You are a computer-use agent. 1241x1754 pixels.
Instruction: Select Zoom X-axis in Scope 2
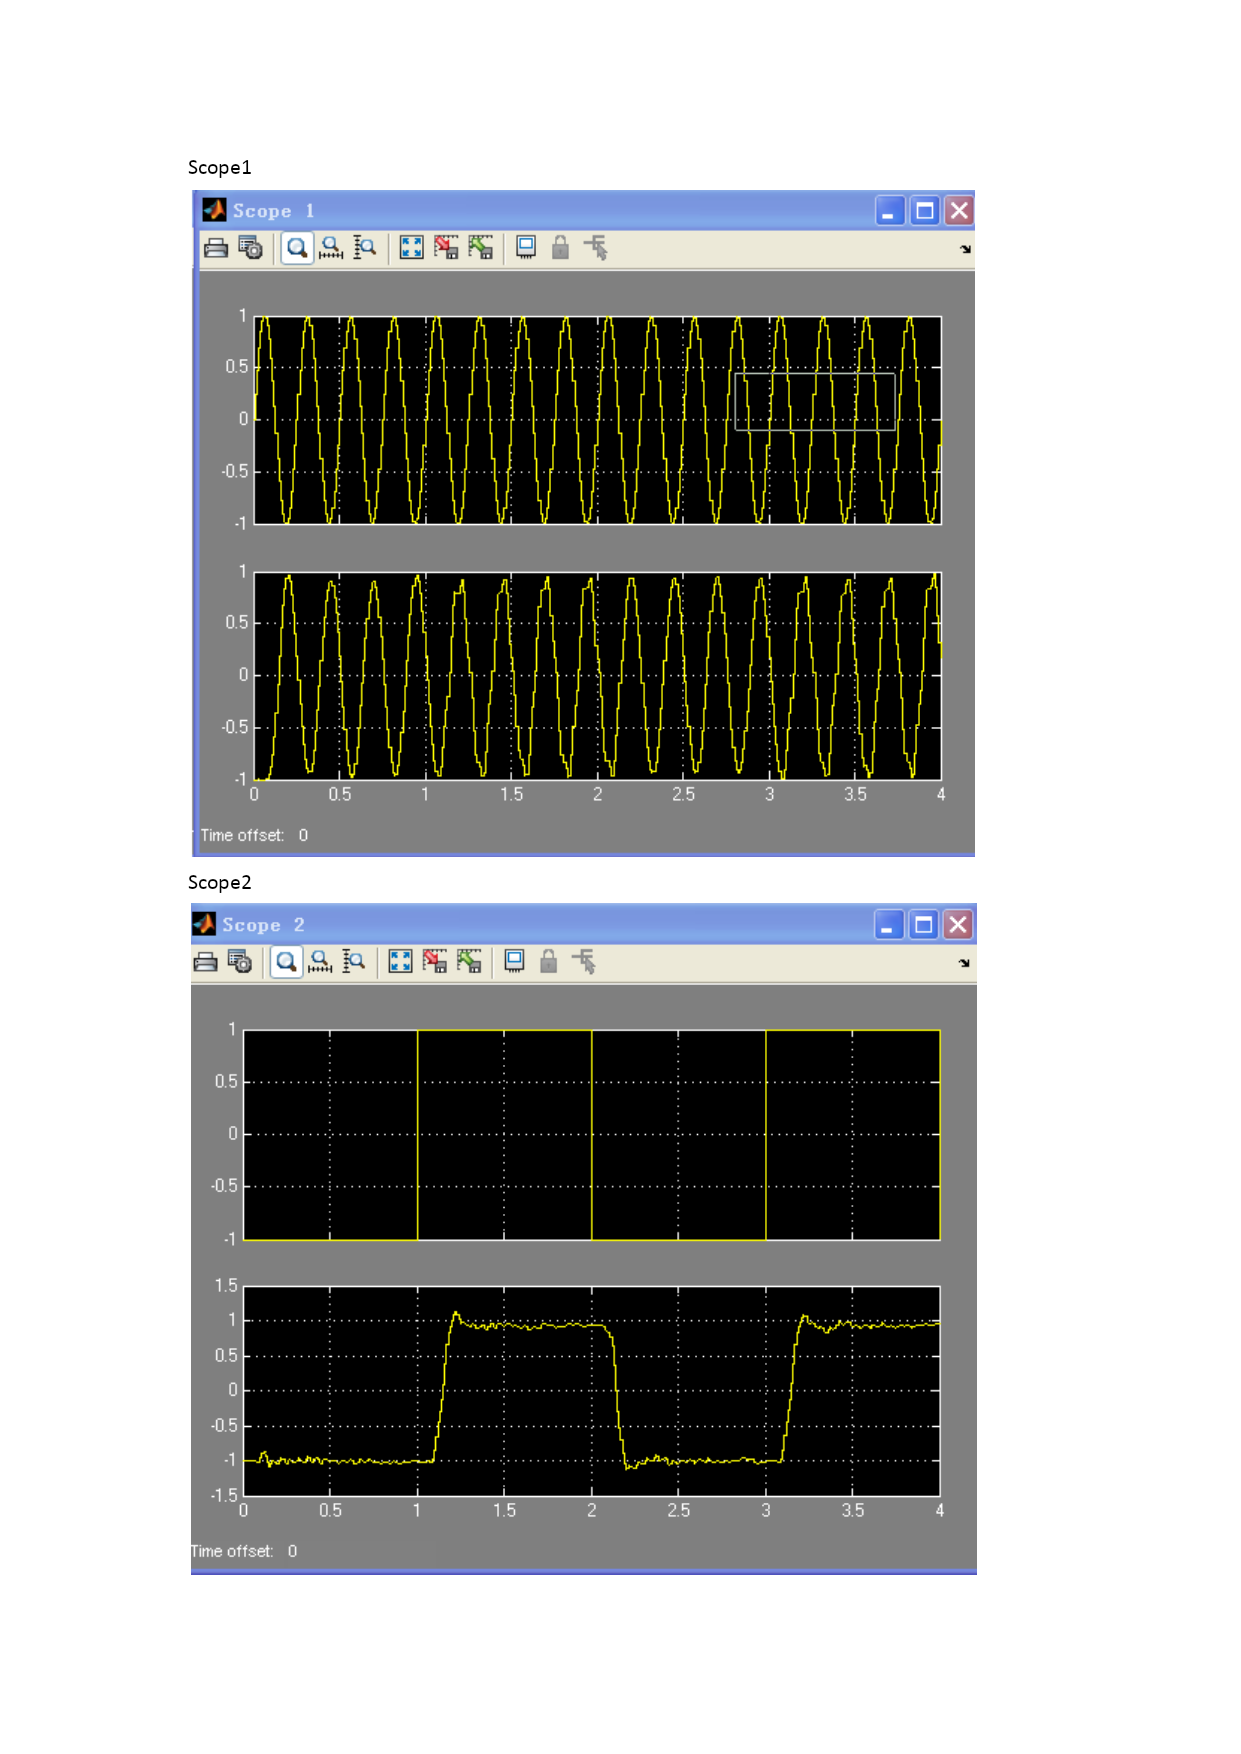click(320, 962)
